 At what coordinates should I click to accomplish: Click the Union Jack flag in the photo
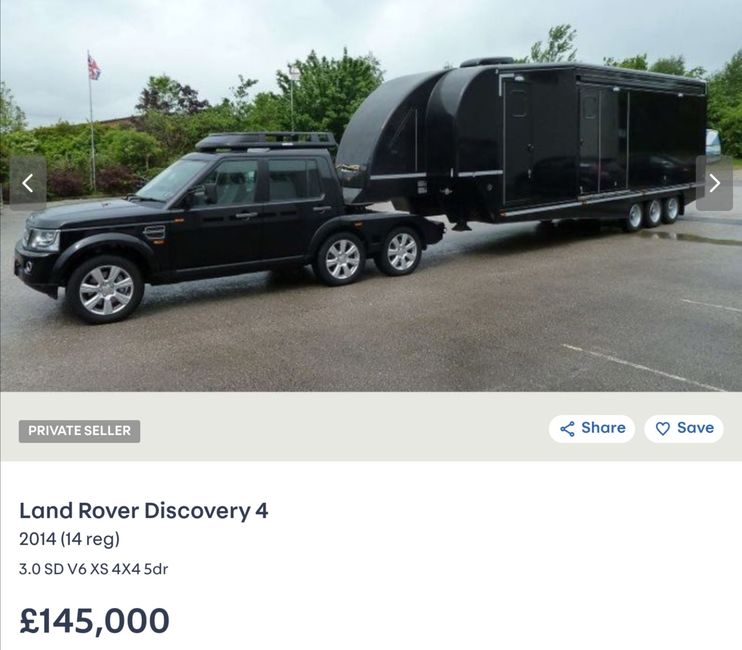[94, 67]
